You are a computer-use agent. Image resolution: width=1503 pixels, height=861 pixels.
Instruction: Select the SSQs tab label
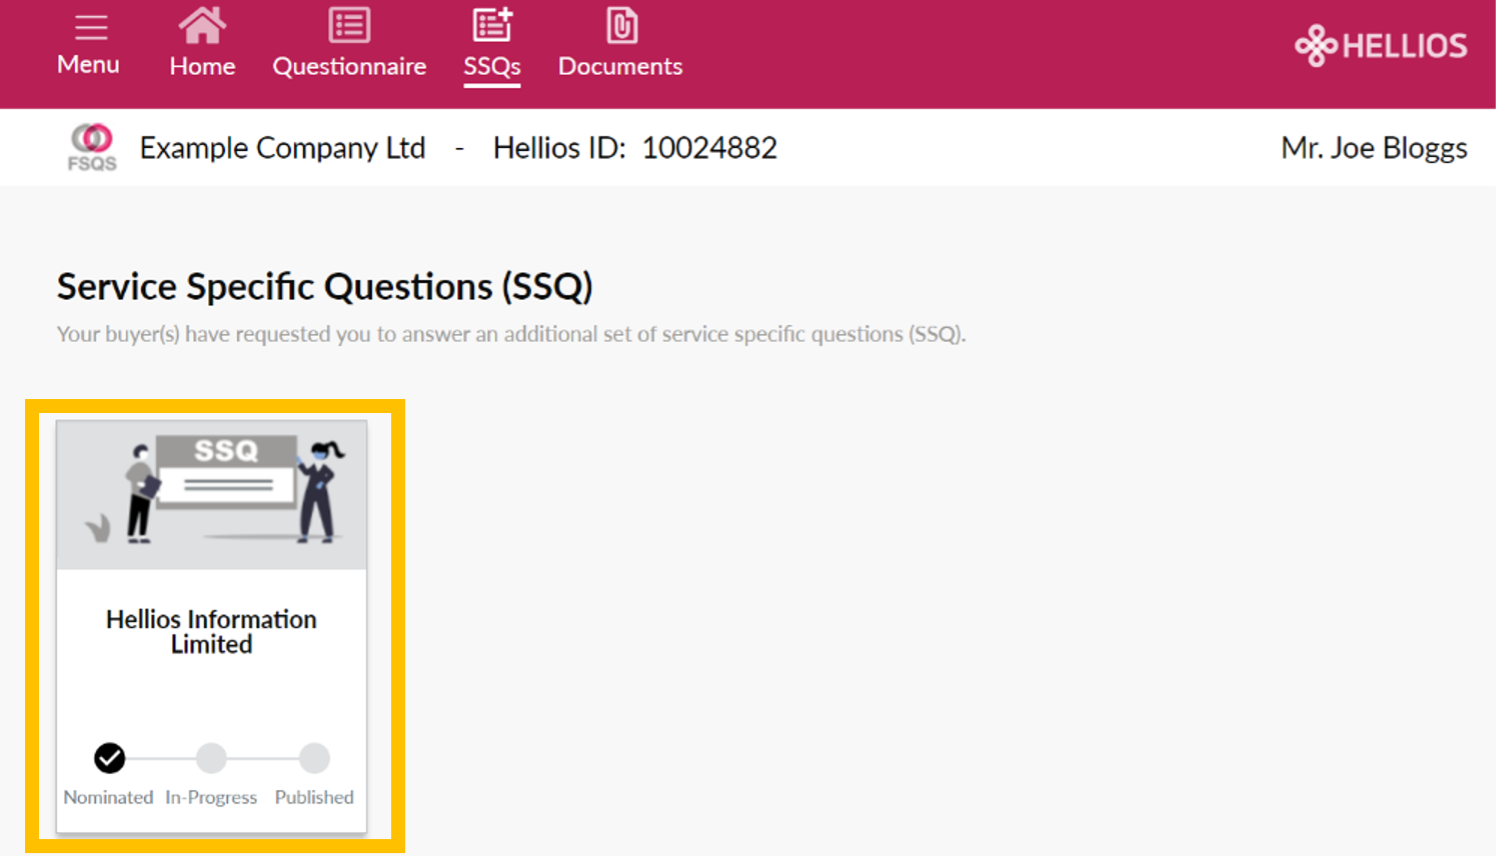pos(492,66)
